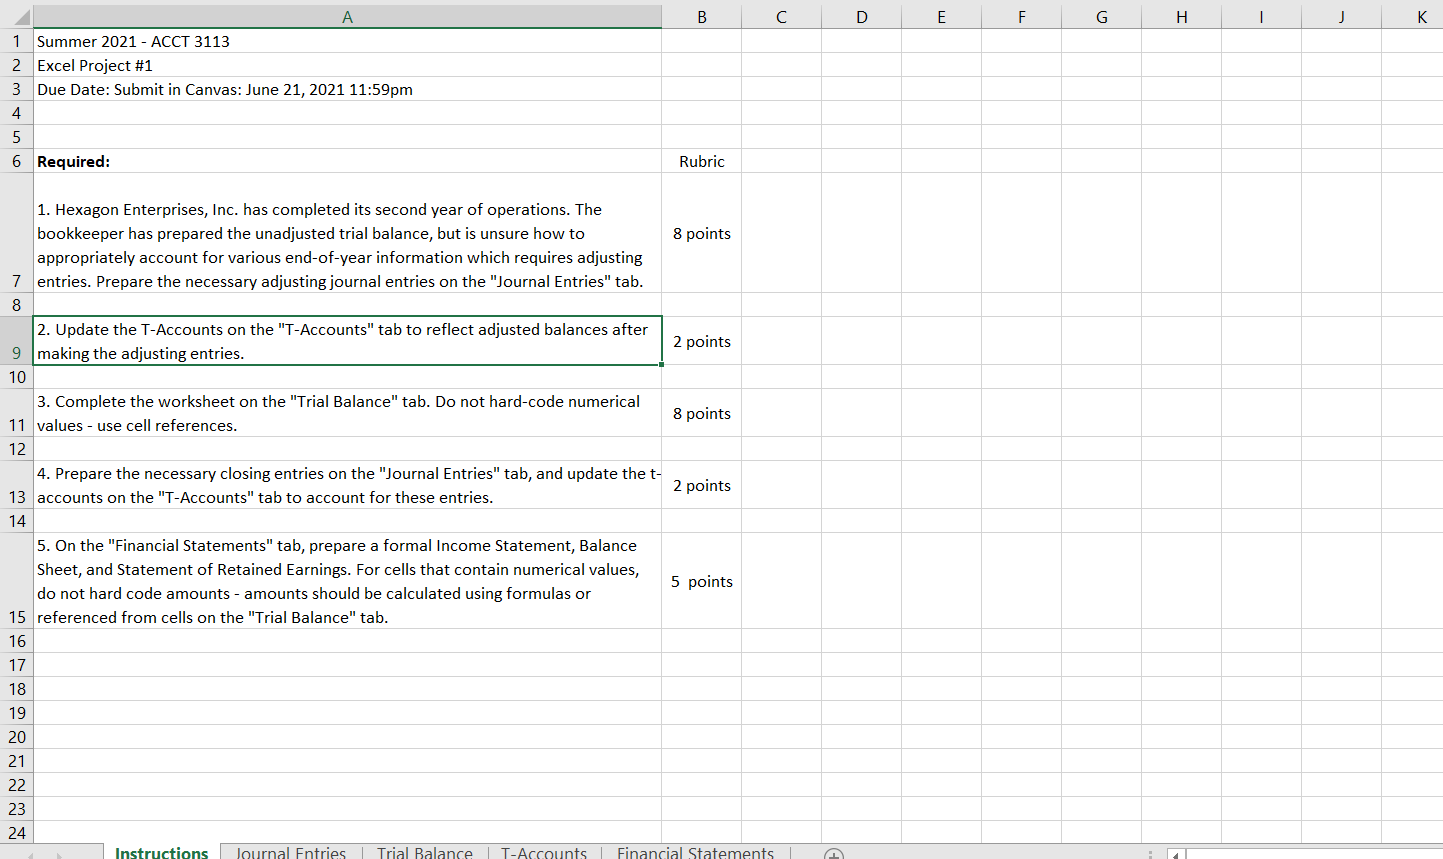Click the 'Prepare the necessary closing entries' cell
Screen dimensions: 1443x859
347,485
